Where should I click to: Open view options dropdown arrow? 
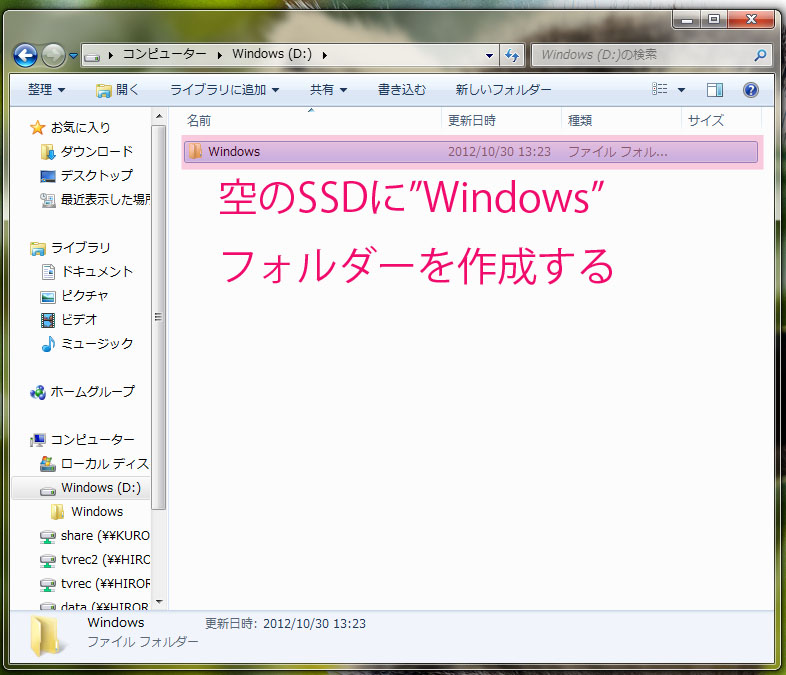(681, 91)
